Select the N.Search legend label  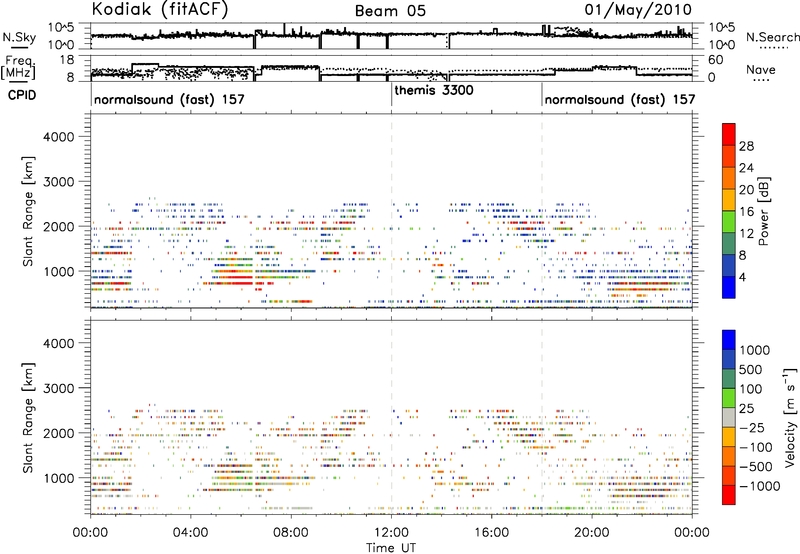[773, 37]
